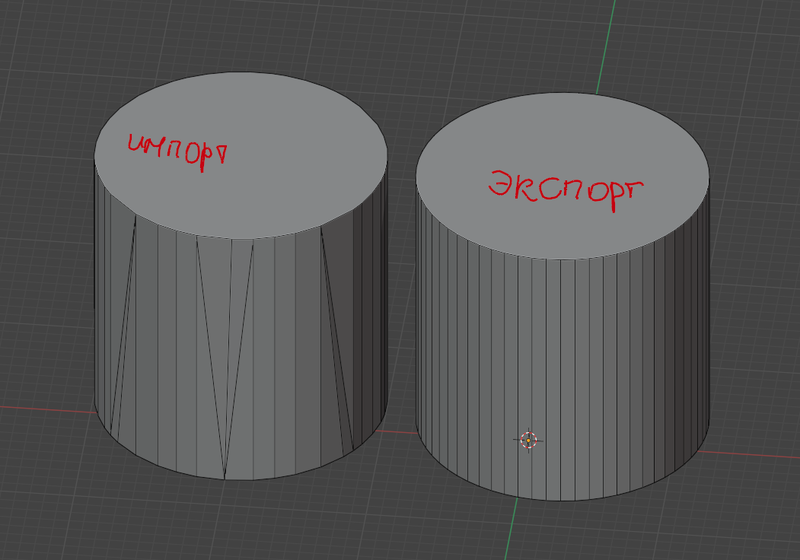
Task: Click the green Y axis line above the cylinders
Action: tap(605, 40)
